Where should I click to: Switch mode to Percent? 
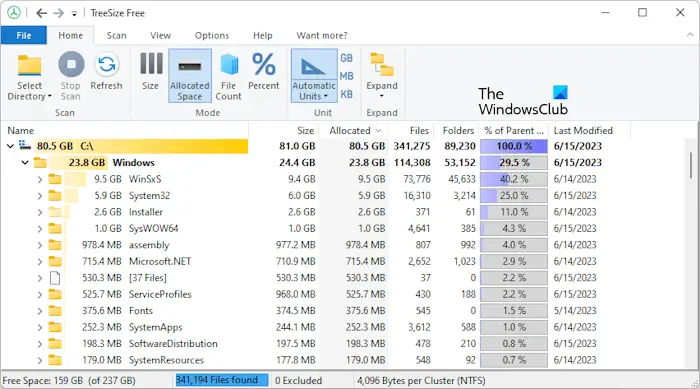[x=263, y=72]
